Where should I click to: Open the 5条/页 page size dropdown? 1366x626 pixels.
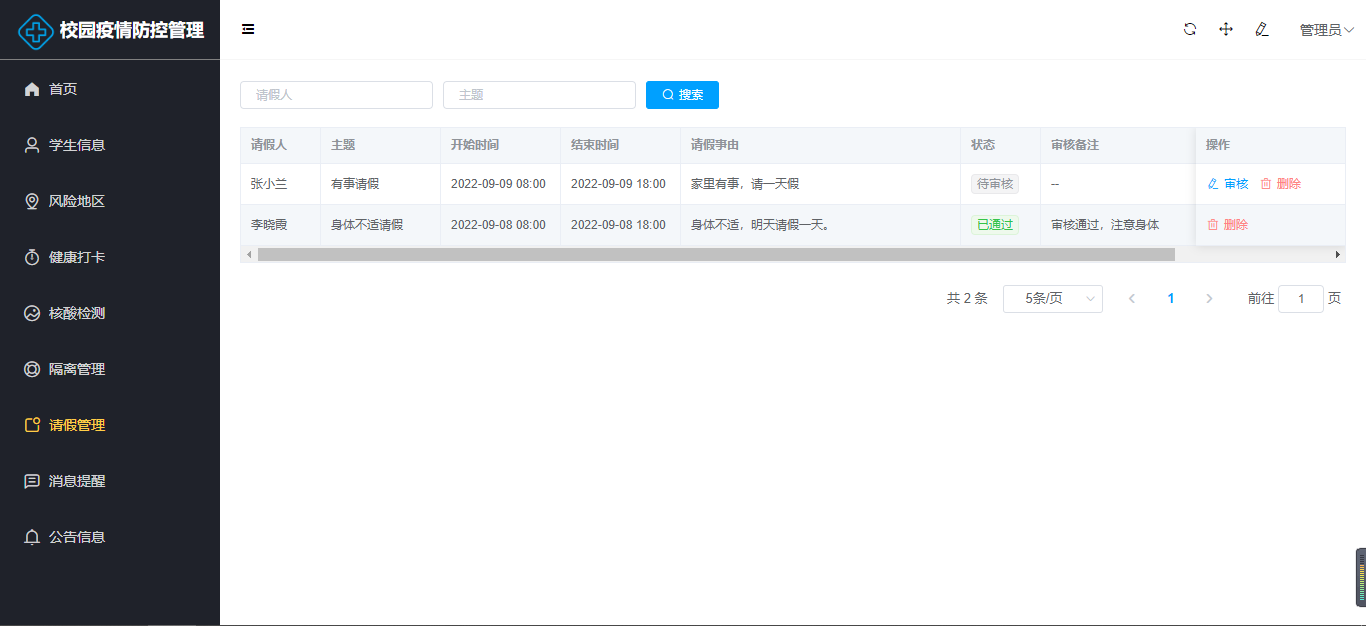click(1052, 299)
